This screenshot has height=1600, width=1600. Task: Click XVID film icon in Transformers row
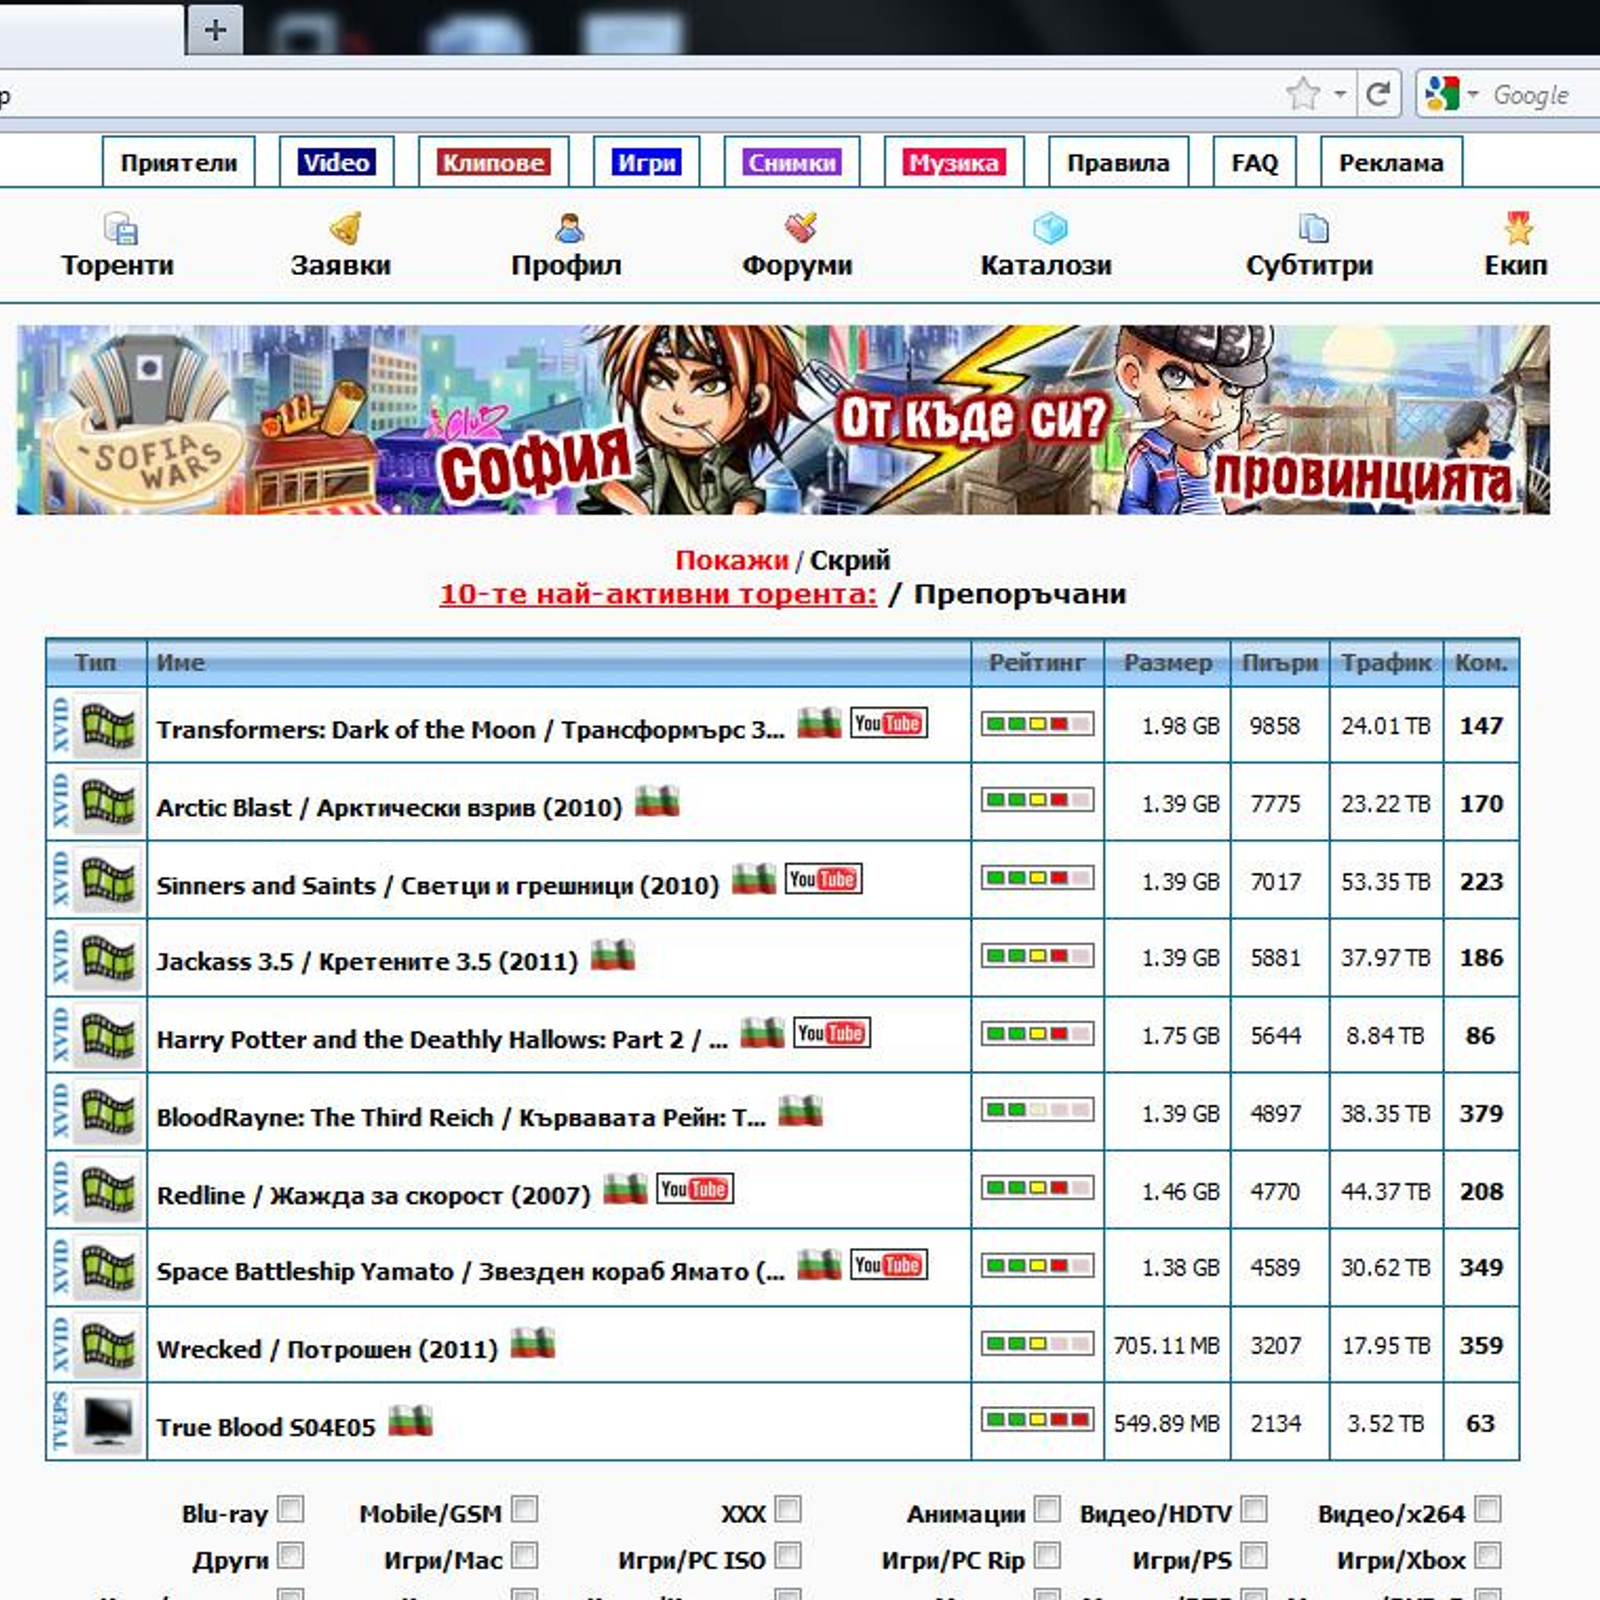pos(108,725)
